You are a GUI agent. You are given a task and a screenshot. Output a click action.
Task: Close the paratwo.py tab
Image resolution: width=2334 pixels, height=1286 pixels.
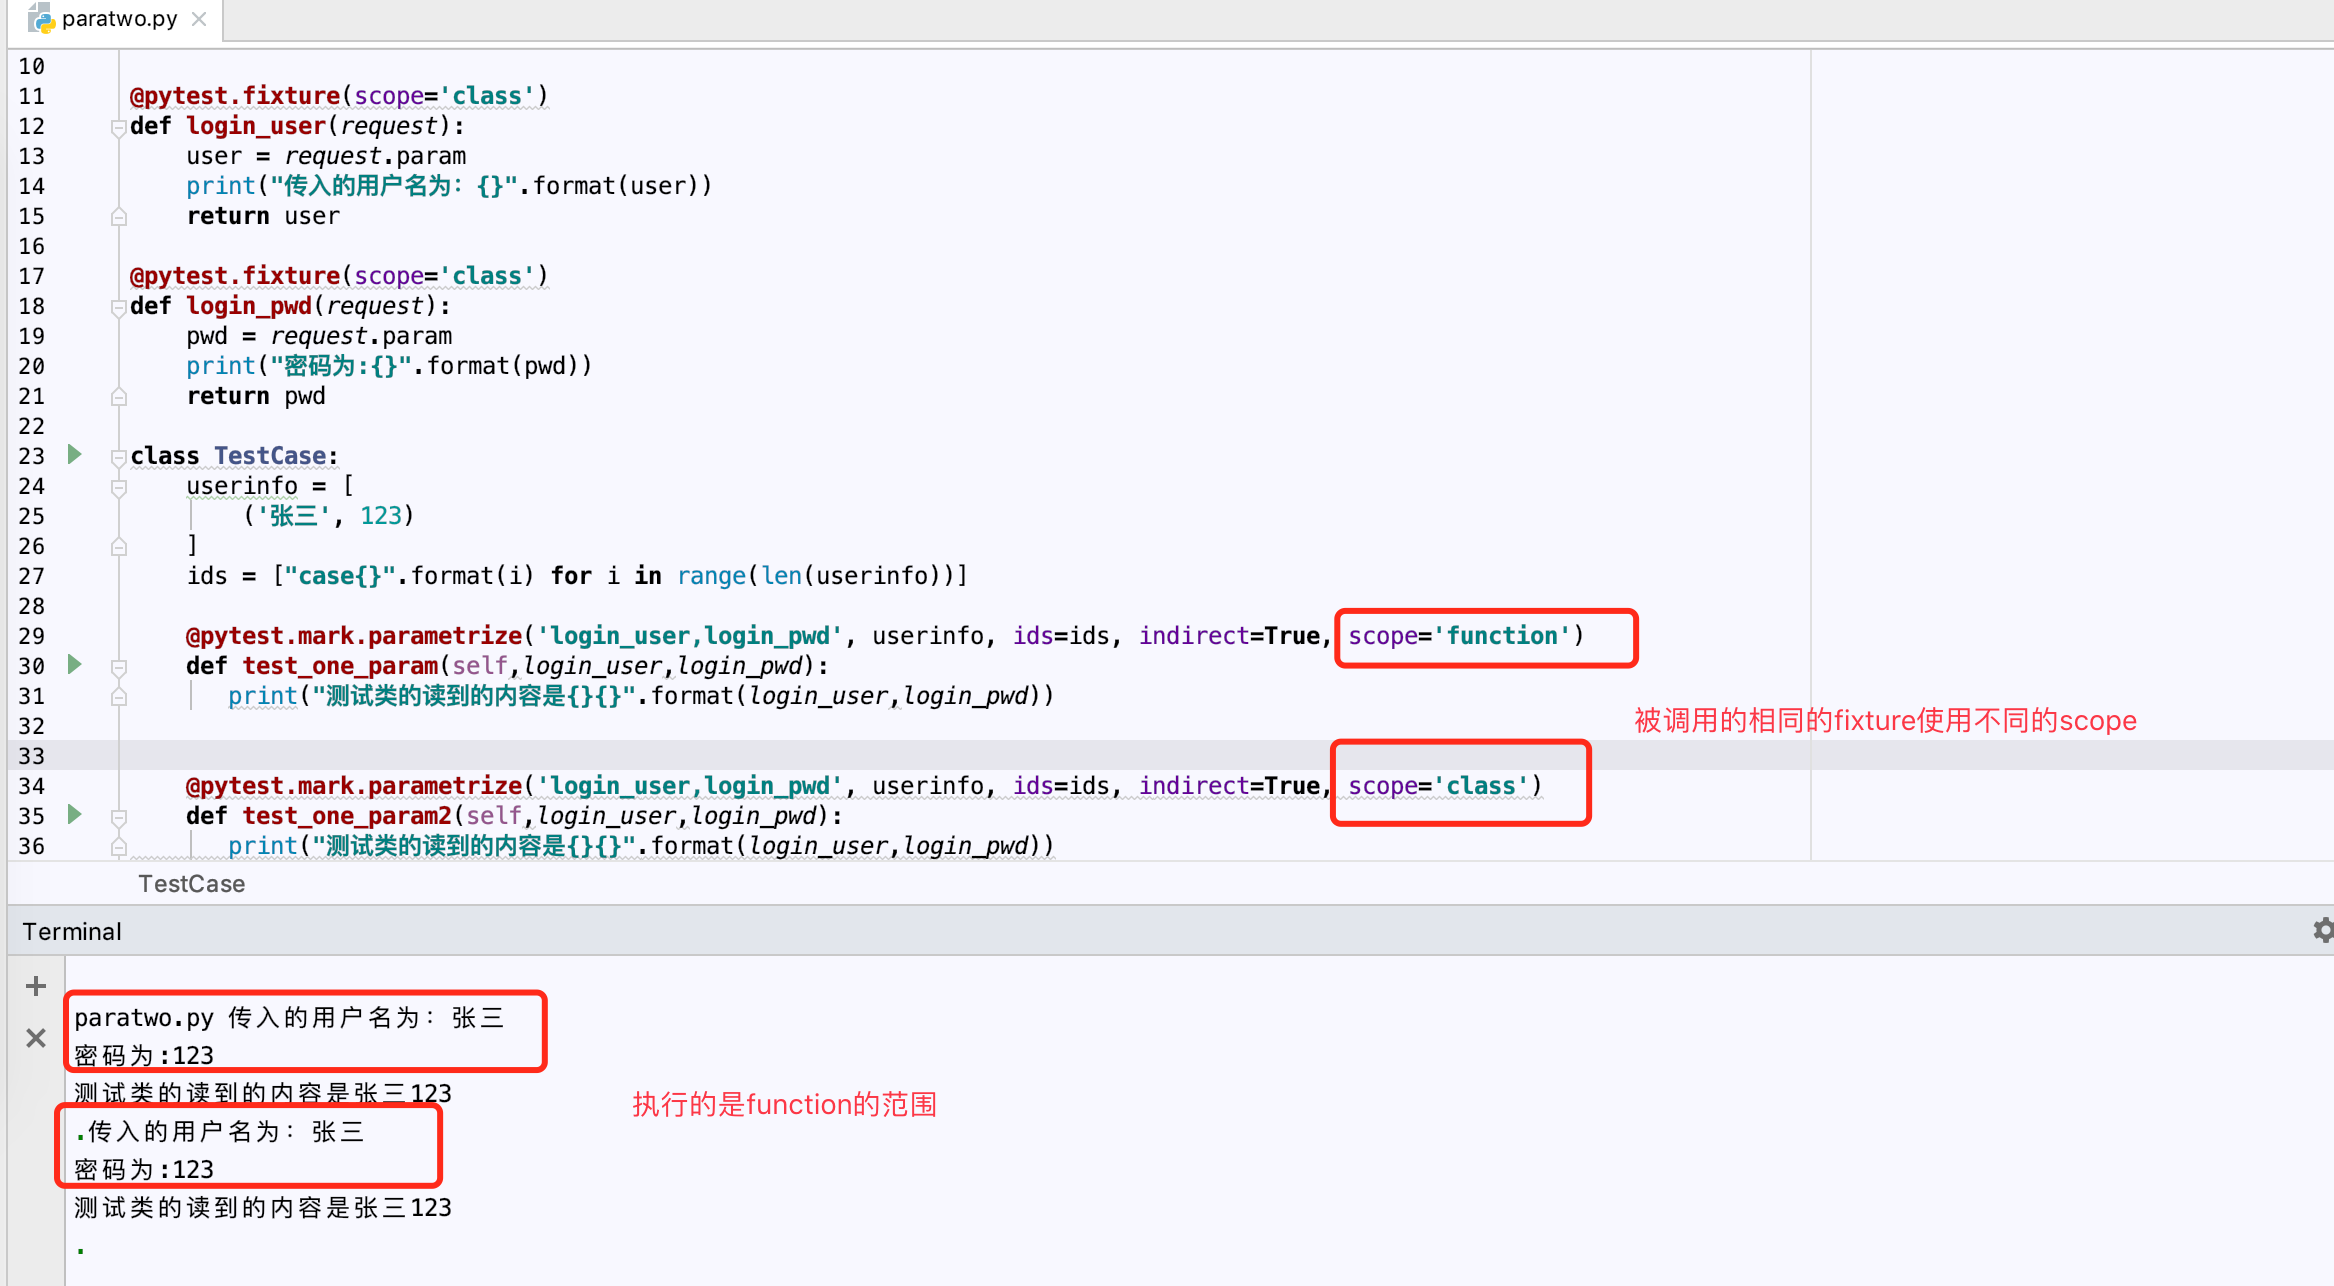point(198,18)
